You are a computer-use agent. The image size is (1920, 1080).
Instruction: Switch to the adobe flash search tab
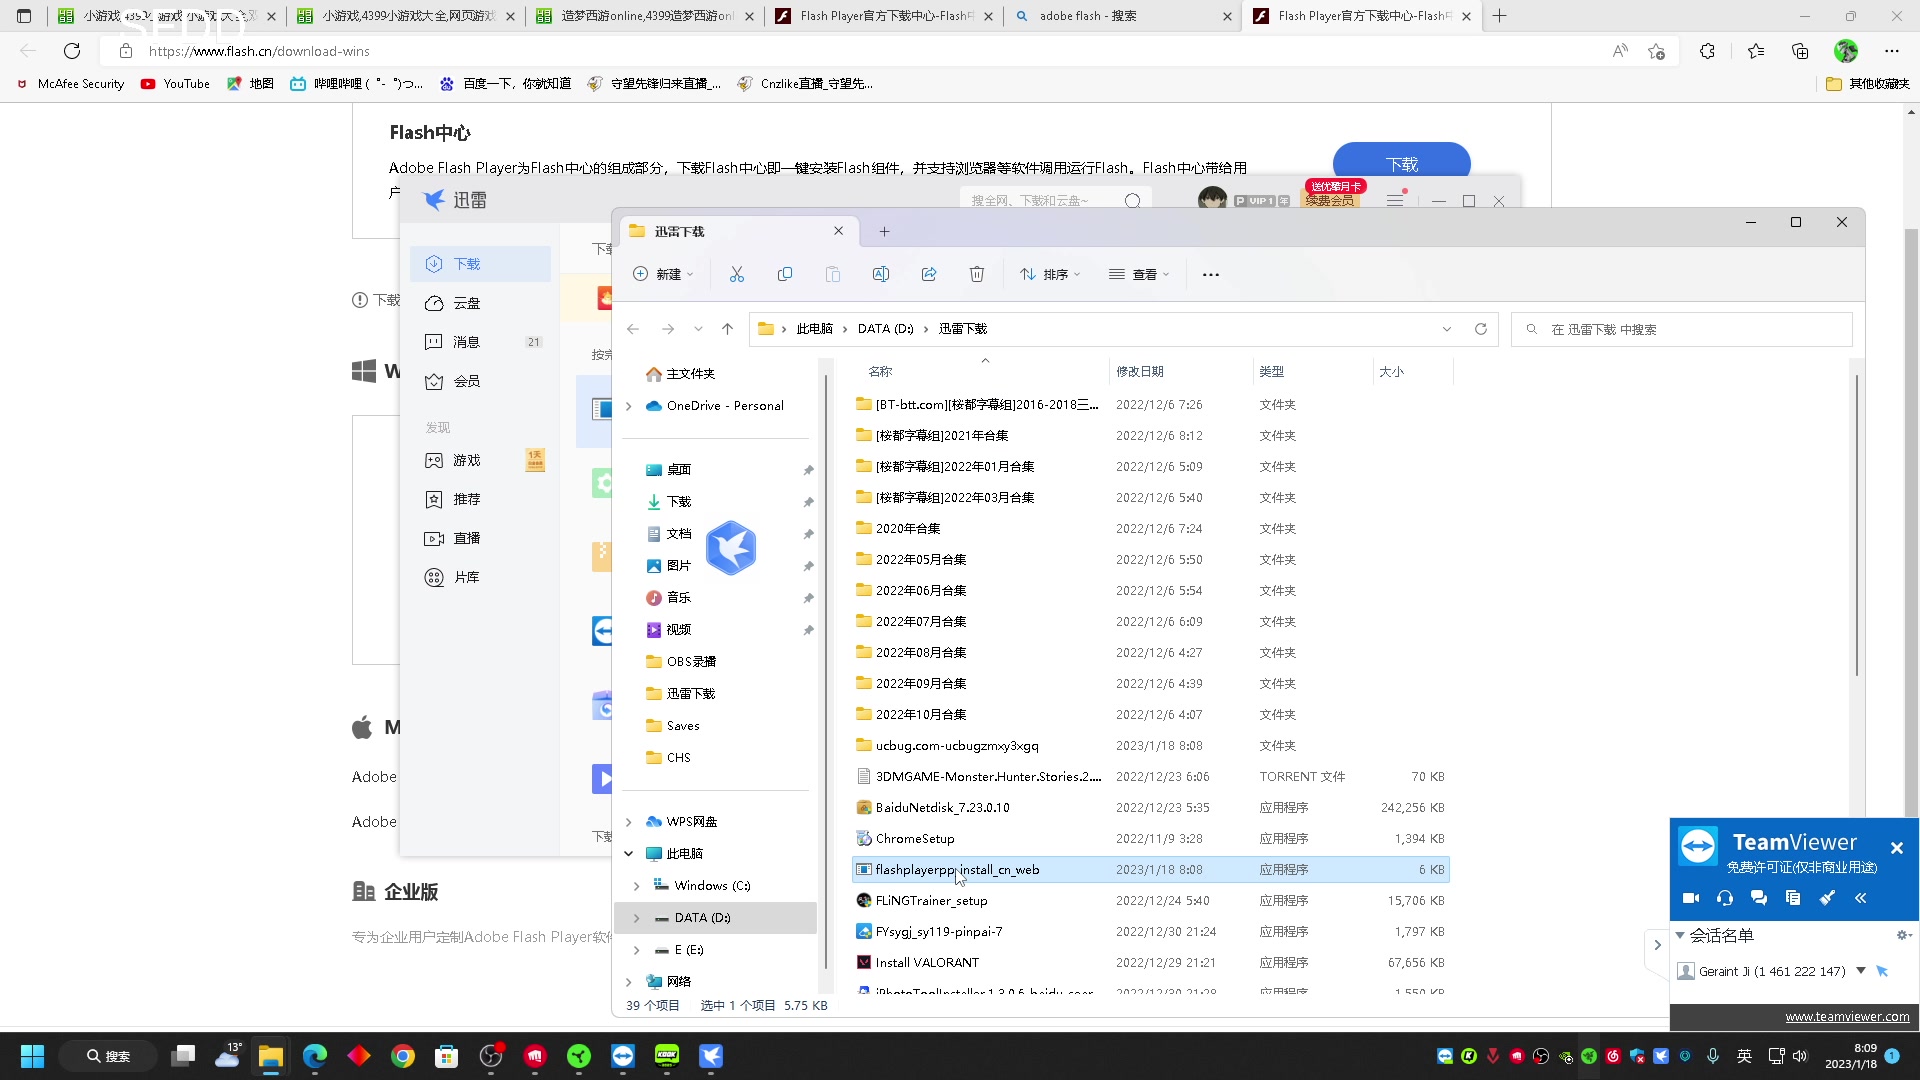tap(1122, 16)
